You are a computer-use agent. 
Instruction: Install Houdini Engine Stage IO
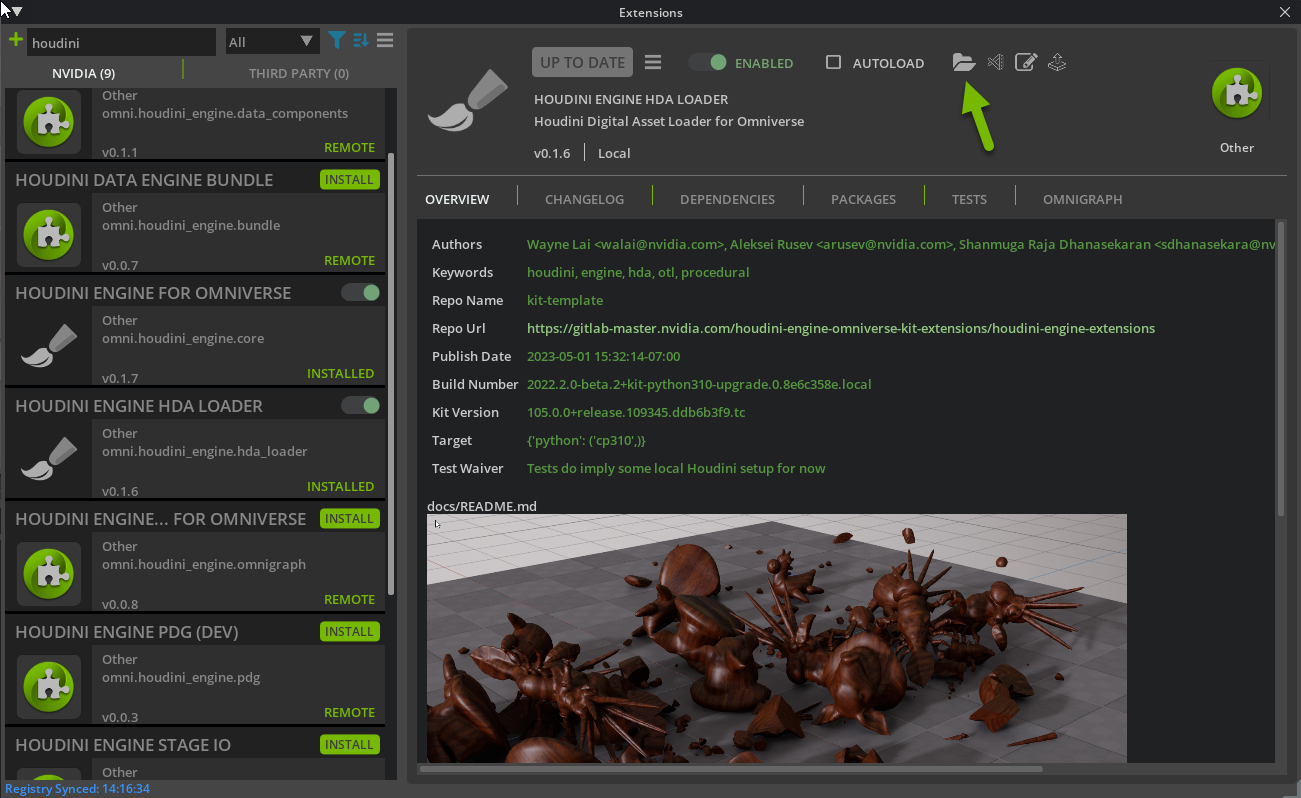pyautogui.click(x=349, y=745)
